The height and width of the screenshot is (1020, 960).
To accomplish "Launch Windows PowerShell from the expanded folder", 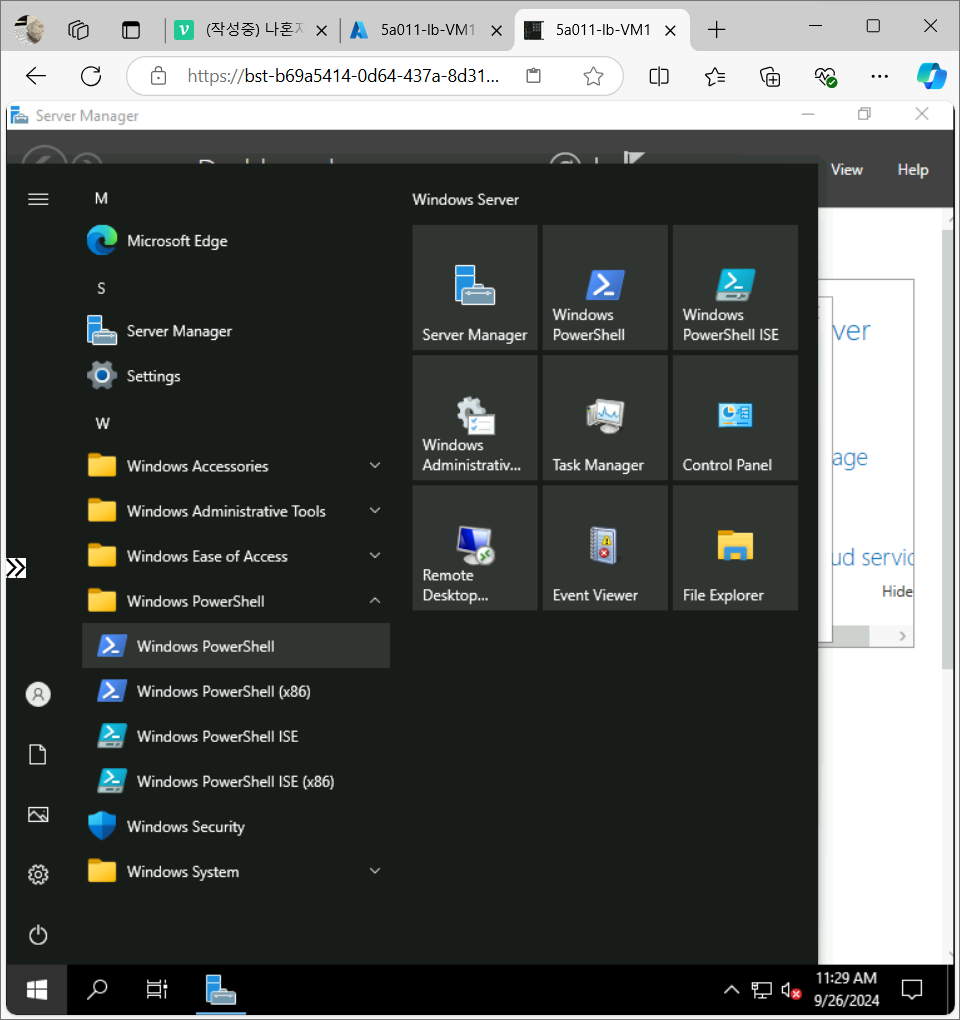I will tap(235, 646).
